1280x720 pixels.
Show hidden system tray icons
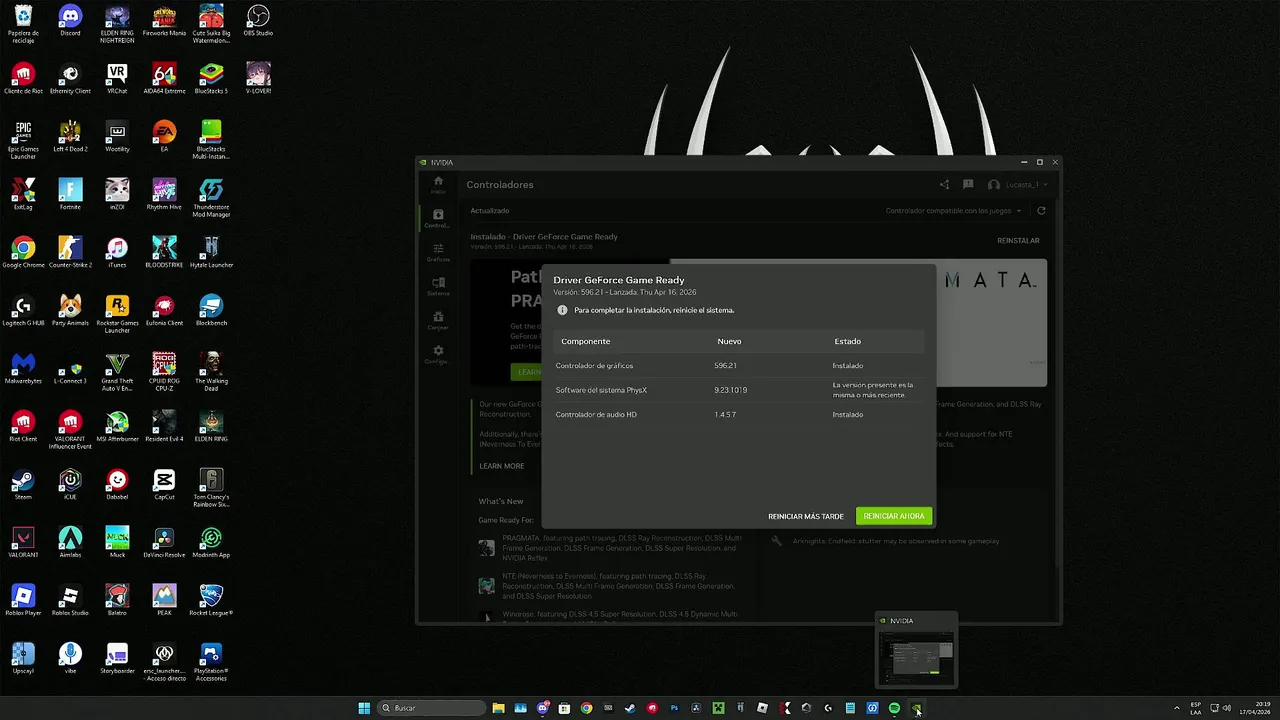click(1177, 708)
